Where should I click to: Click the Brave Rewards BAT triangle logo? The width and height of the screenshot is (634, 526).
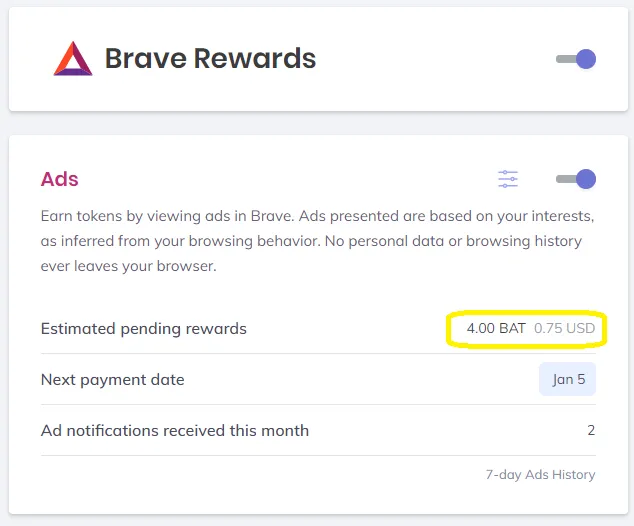click(73, 59)
